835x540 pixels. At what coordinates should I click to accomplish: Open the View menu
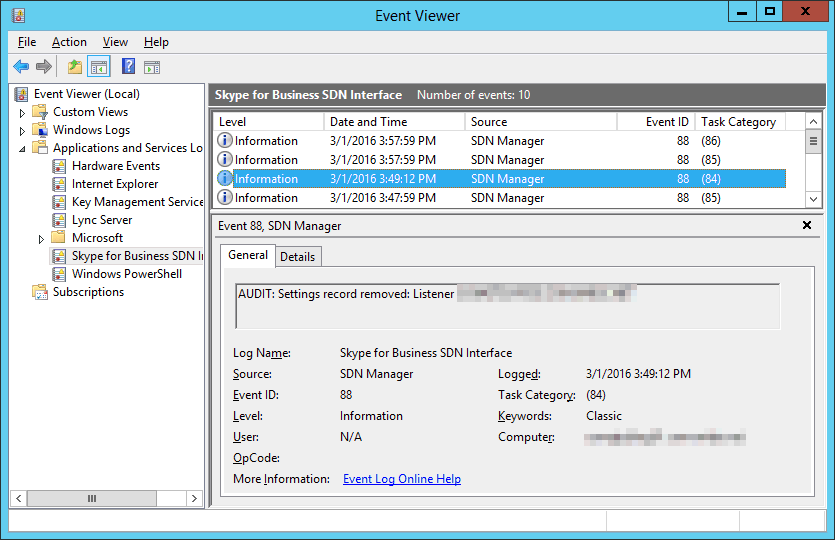coord(115,42)
